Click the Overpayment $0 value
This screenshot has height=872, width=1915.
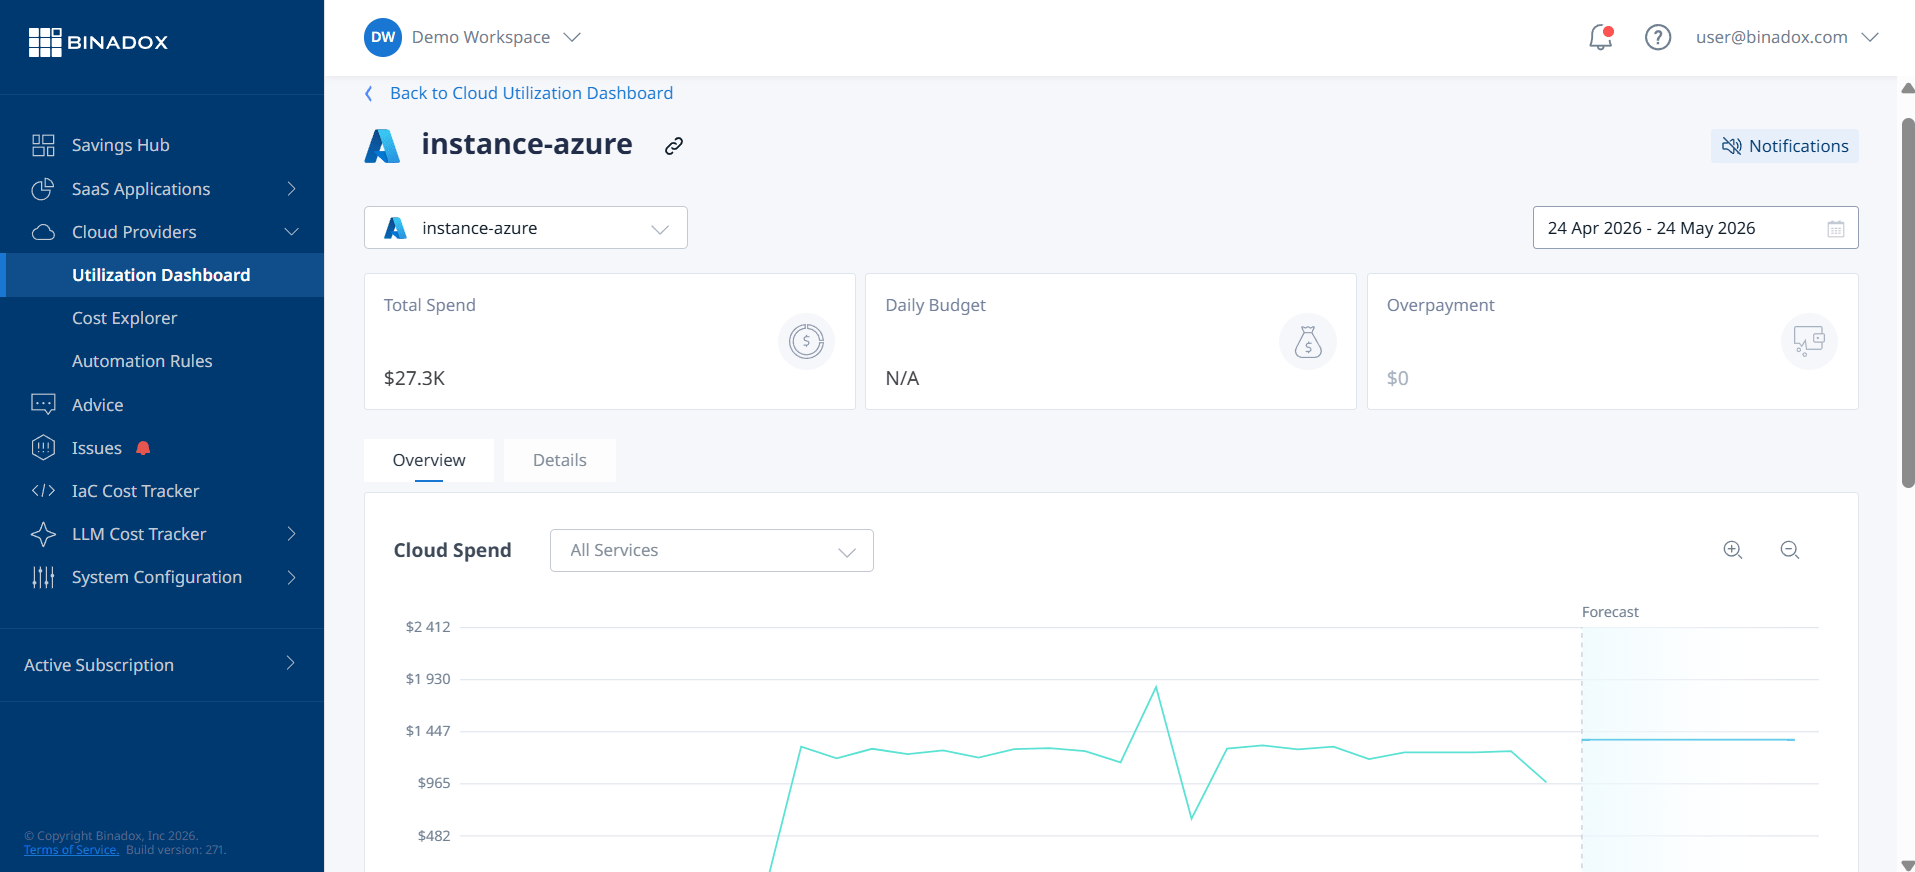pos(1397,378)
